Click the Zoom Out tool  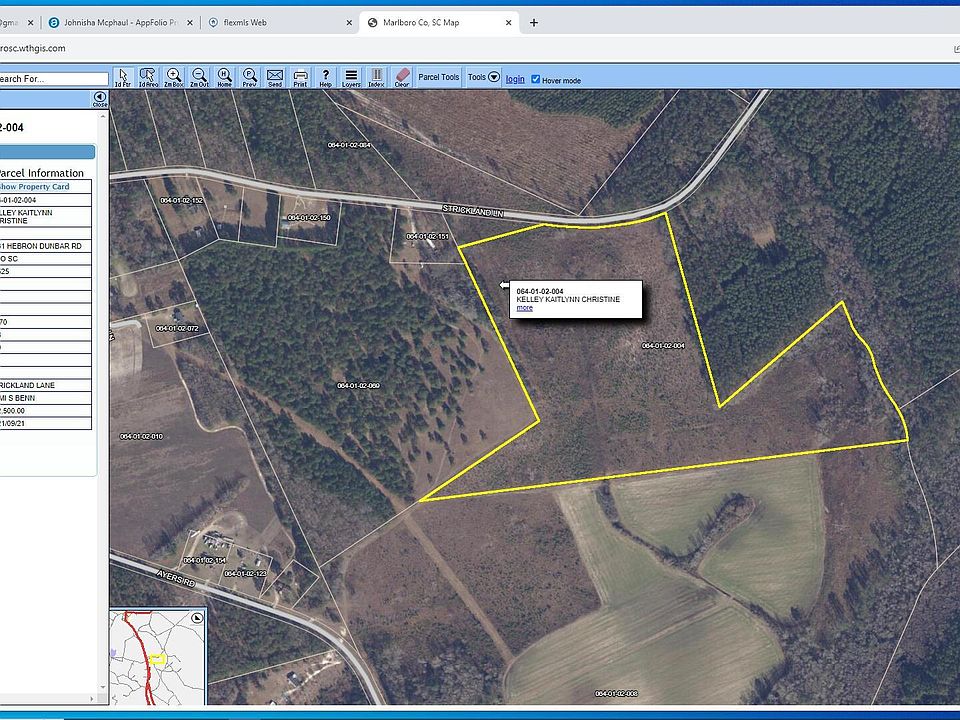point(199,77)
